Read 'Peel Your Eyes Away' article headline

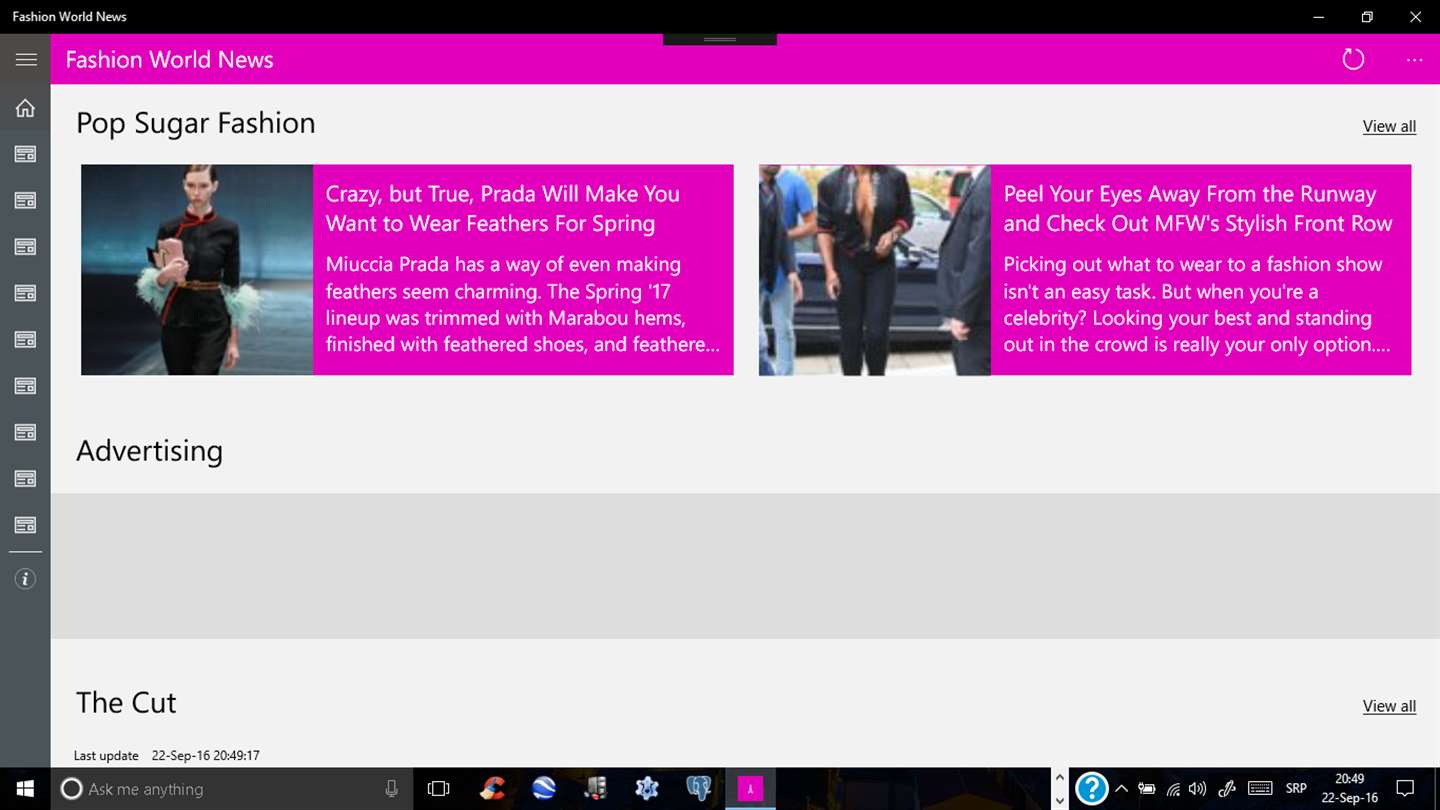(x=1198, y=209)
